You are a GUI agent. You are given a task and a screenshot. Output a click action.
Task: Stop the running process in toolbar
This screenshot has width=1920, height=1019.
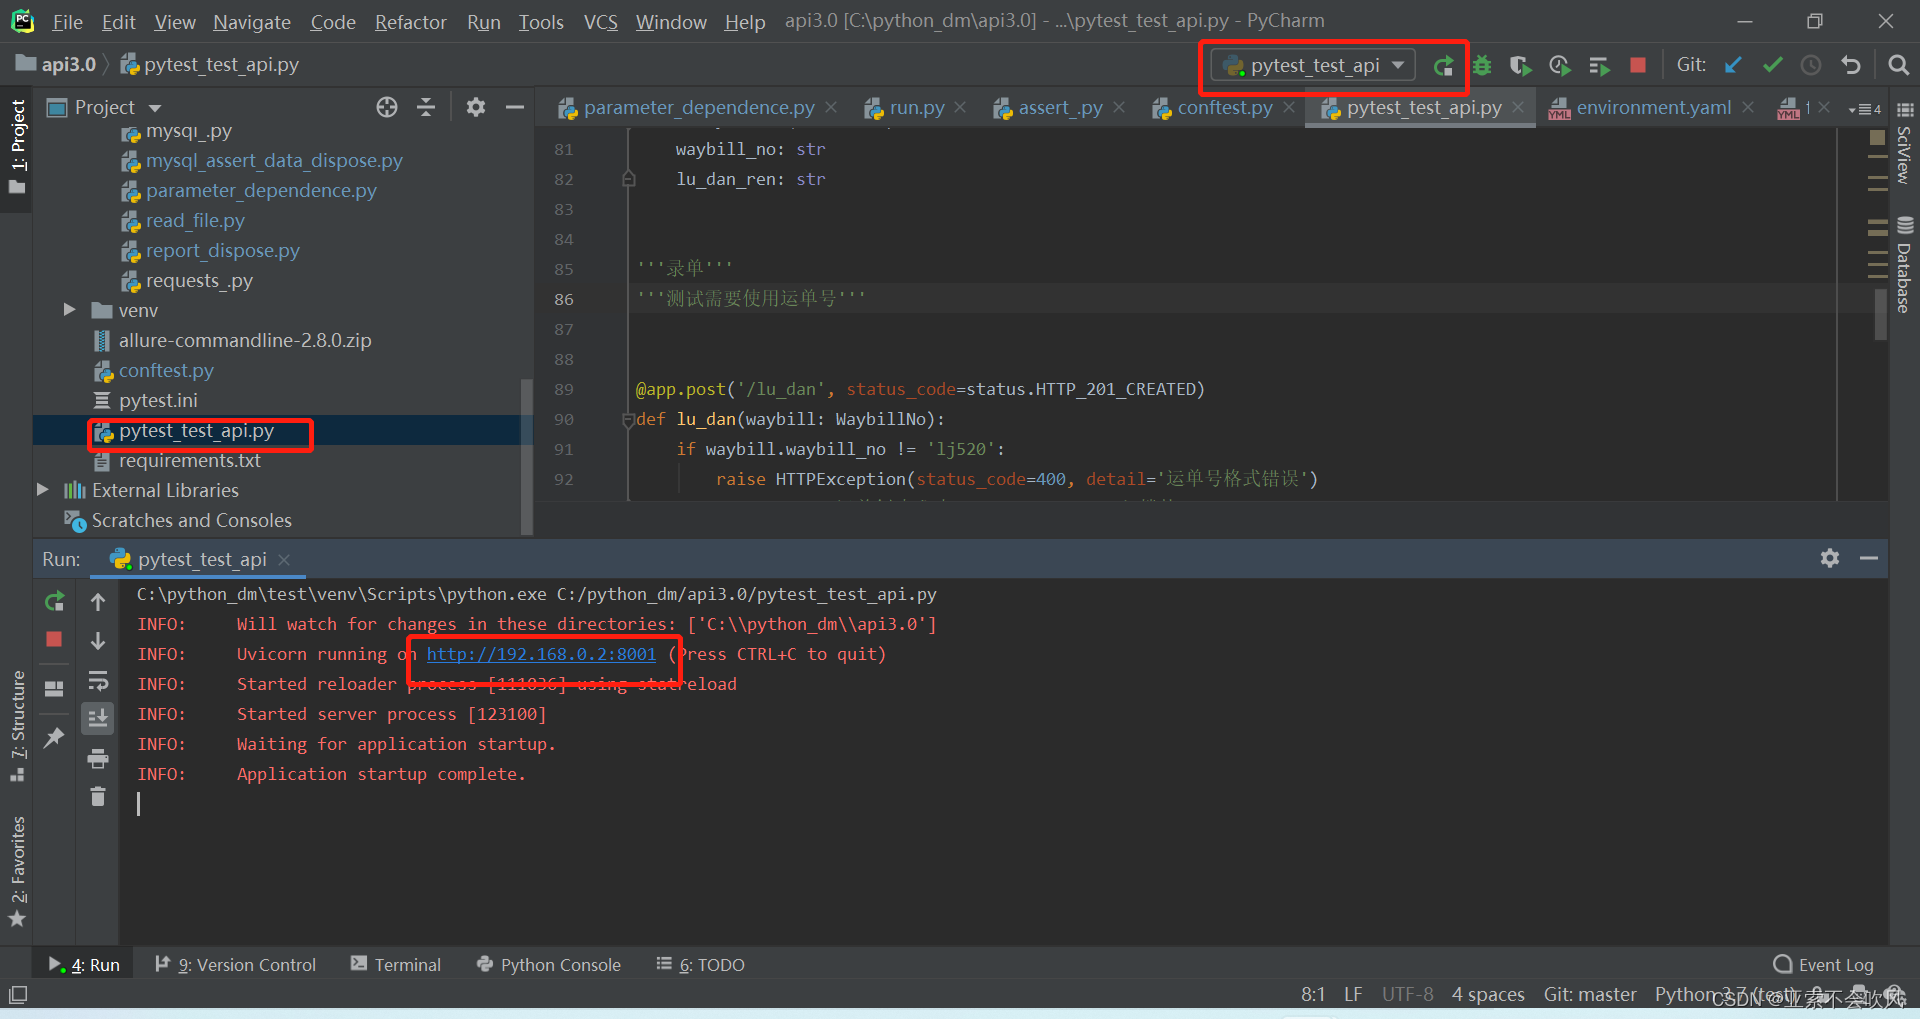[x=1637, y=66]
